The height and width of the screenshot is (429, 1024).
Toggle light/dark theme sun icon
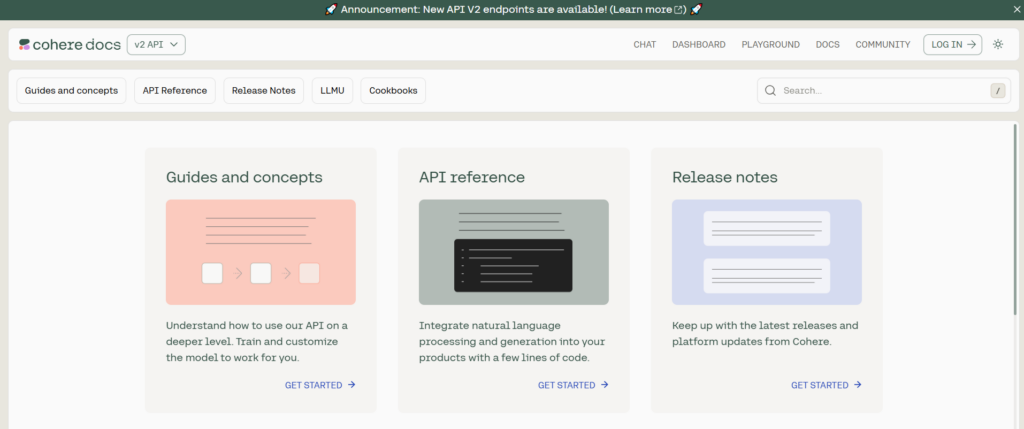(998, 44)
